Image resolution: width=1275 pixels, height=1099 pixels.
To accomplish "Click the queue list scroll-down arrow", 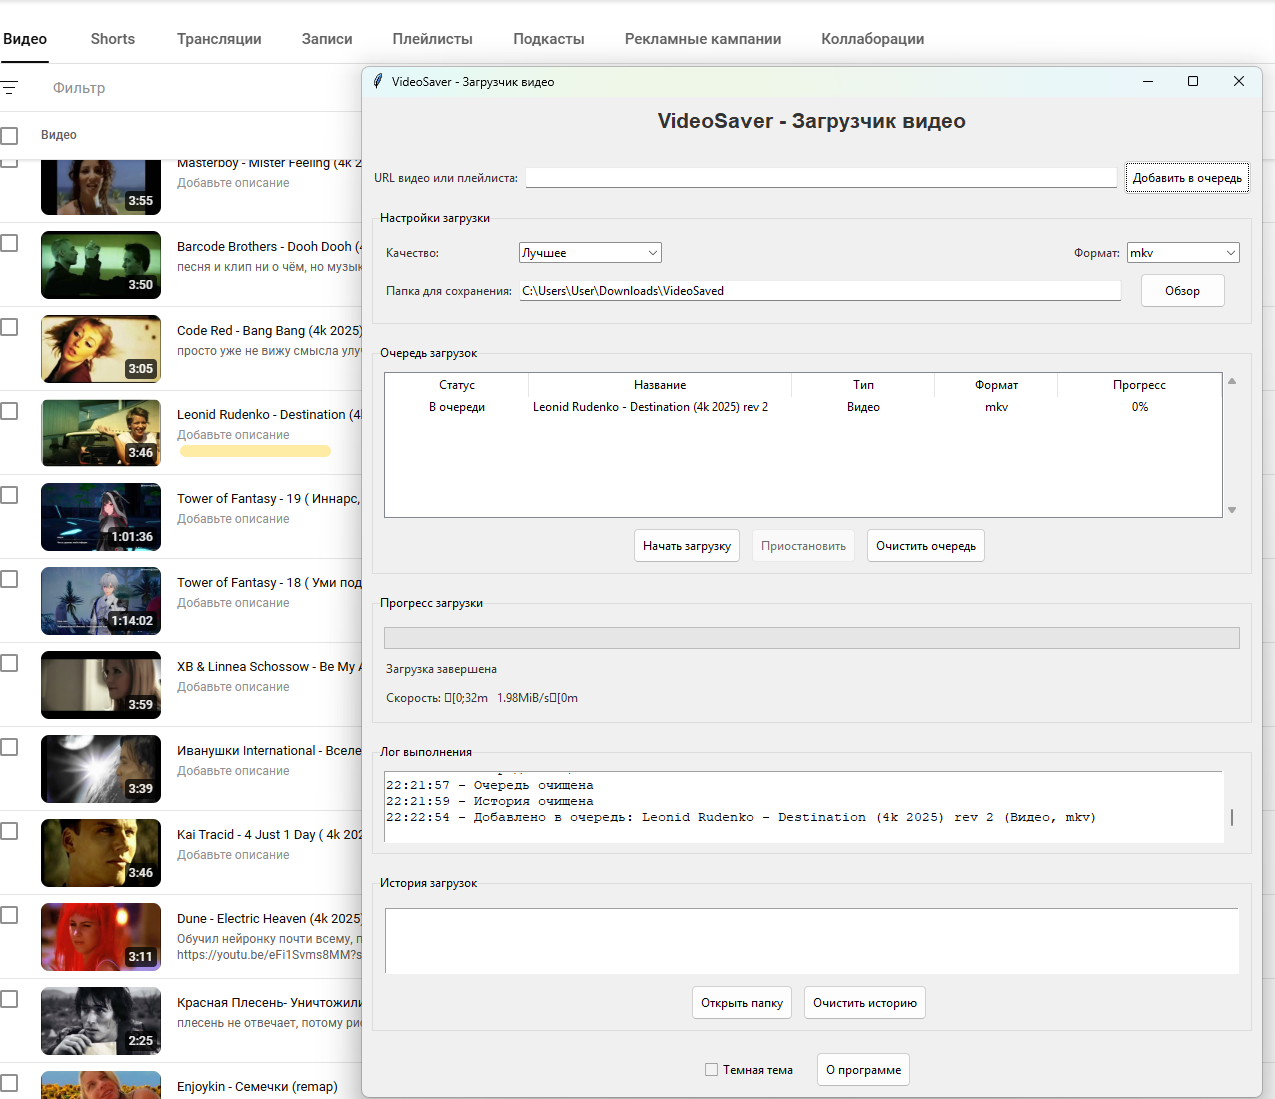I will pos(1232,510).
